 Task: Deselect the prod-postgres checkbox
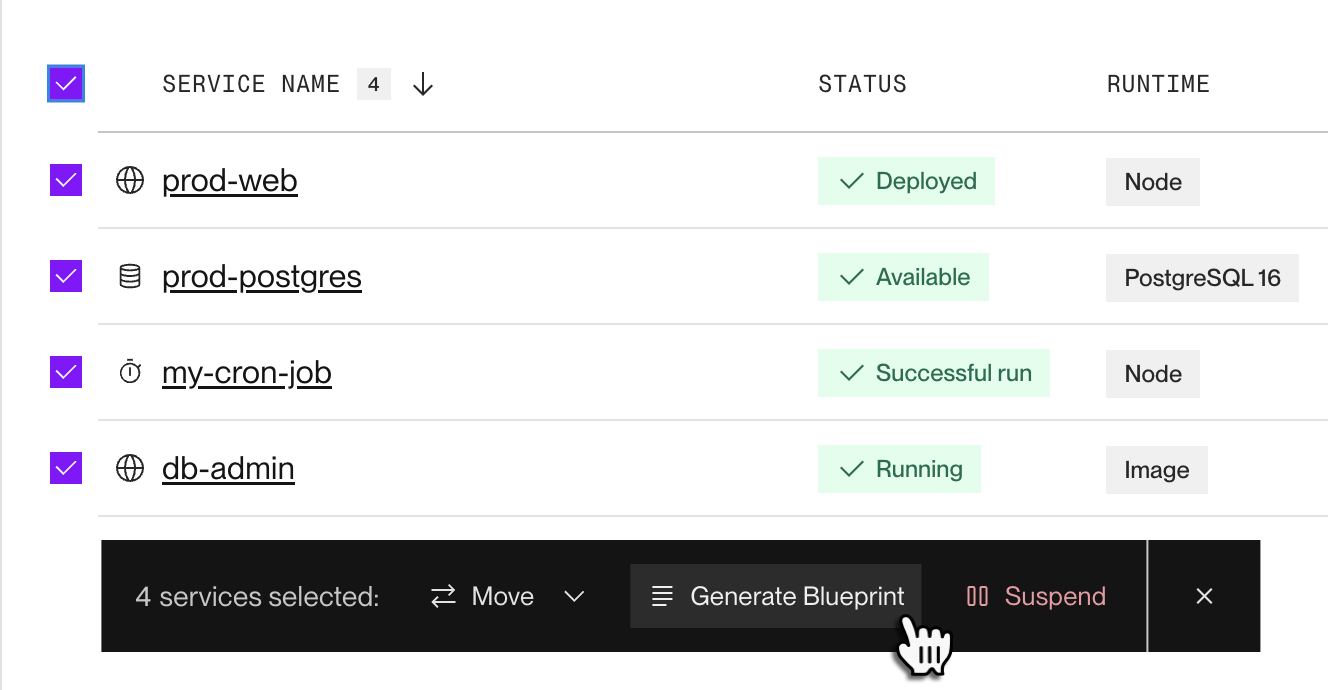click(65, 277)
